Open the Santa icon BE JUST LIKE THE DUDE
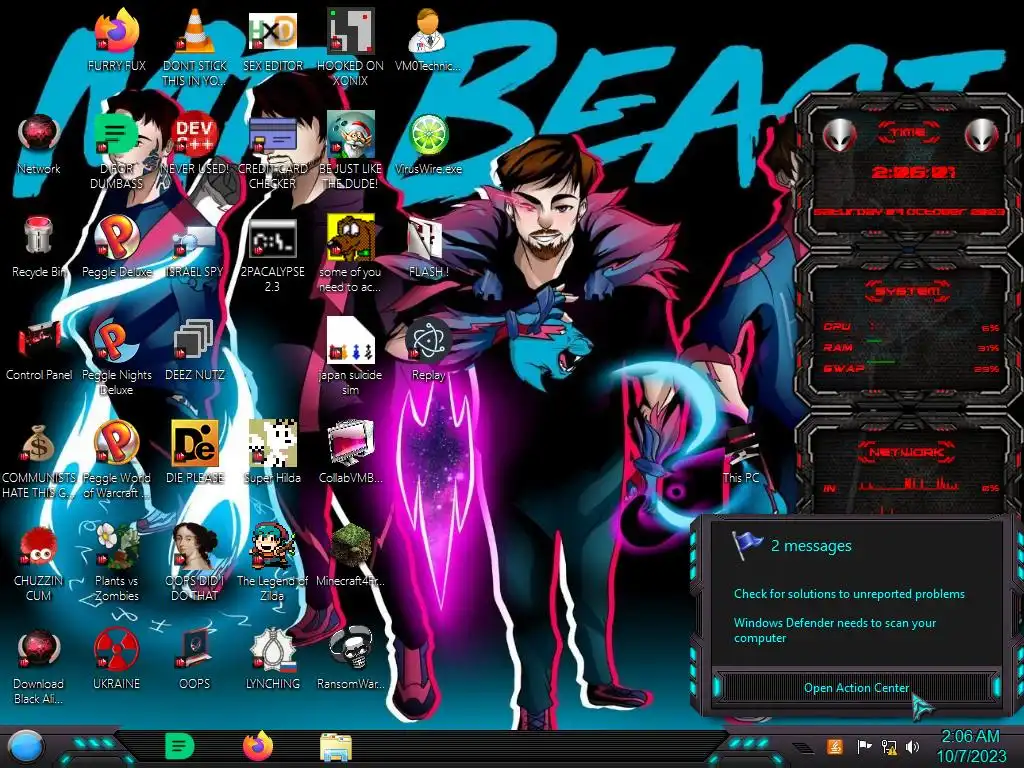 (x=350, y=134)
